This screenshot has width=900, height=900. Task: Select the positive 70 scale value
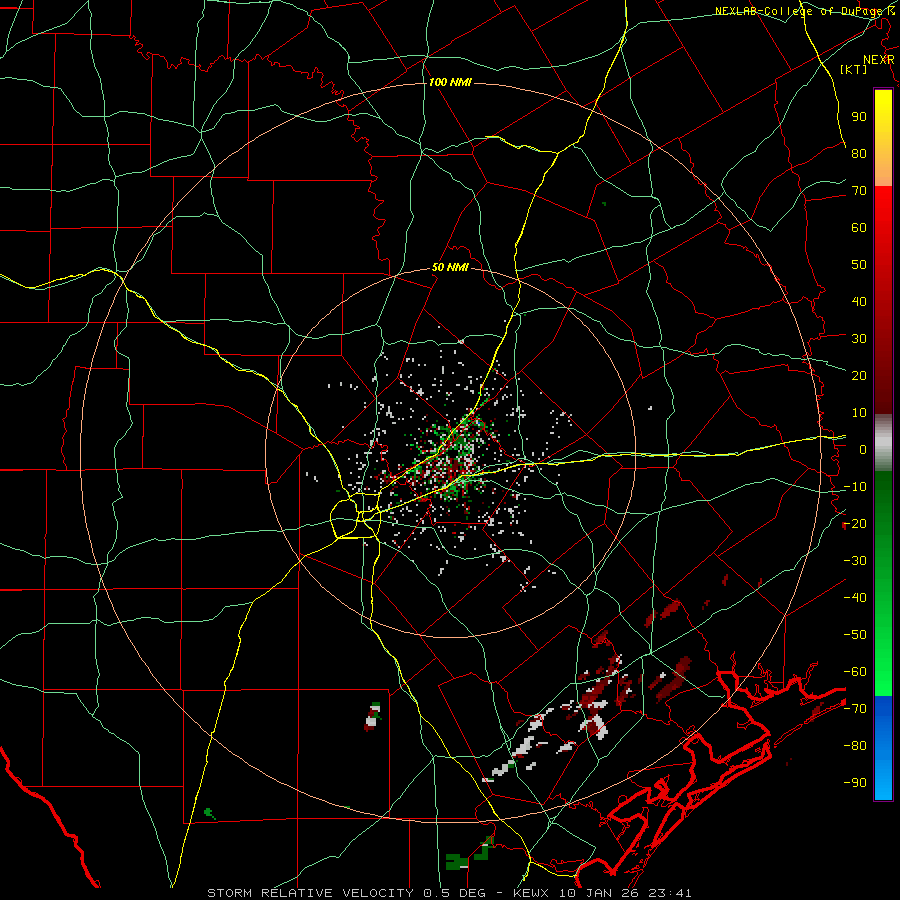point(859,191)
